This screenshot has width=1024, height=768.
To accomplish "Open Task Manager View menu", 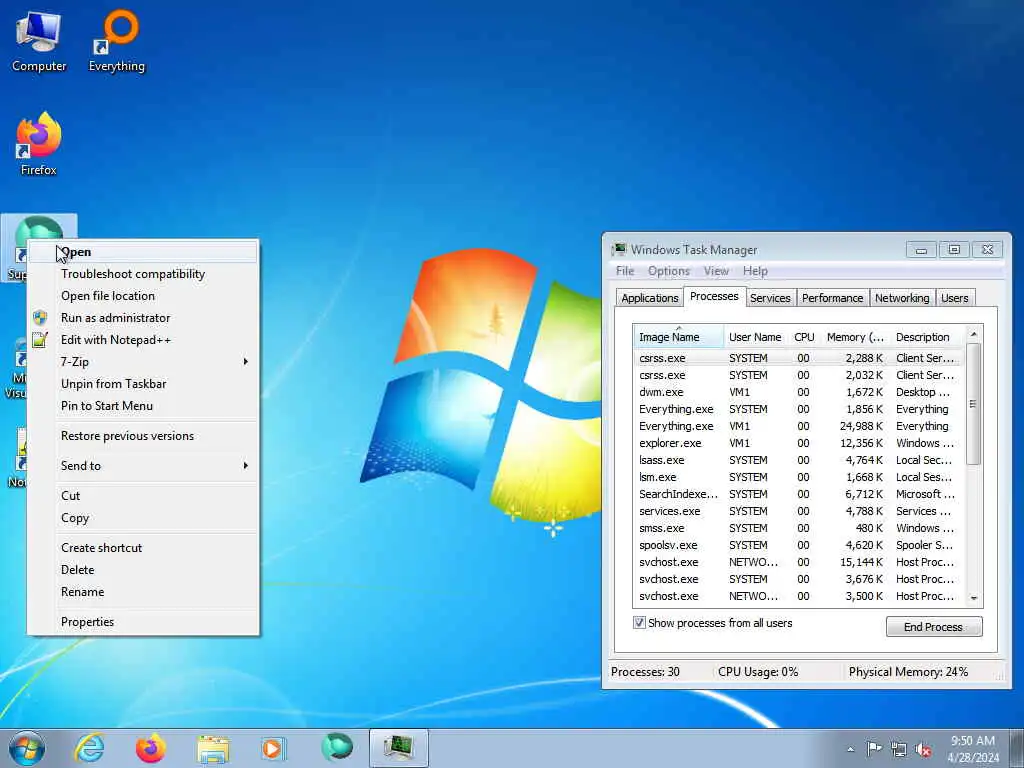I will click(x=716, y=271).
